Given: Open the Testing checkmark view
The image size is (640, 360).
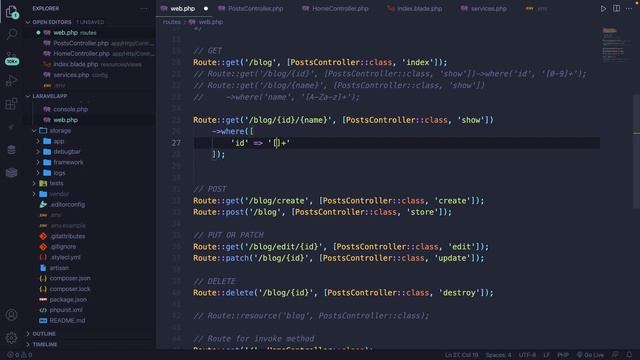Looking at the screenshot, I should [11, 127].
